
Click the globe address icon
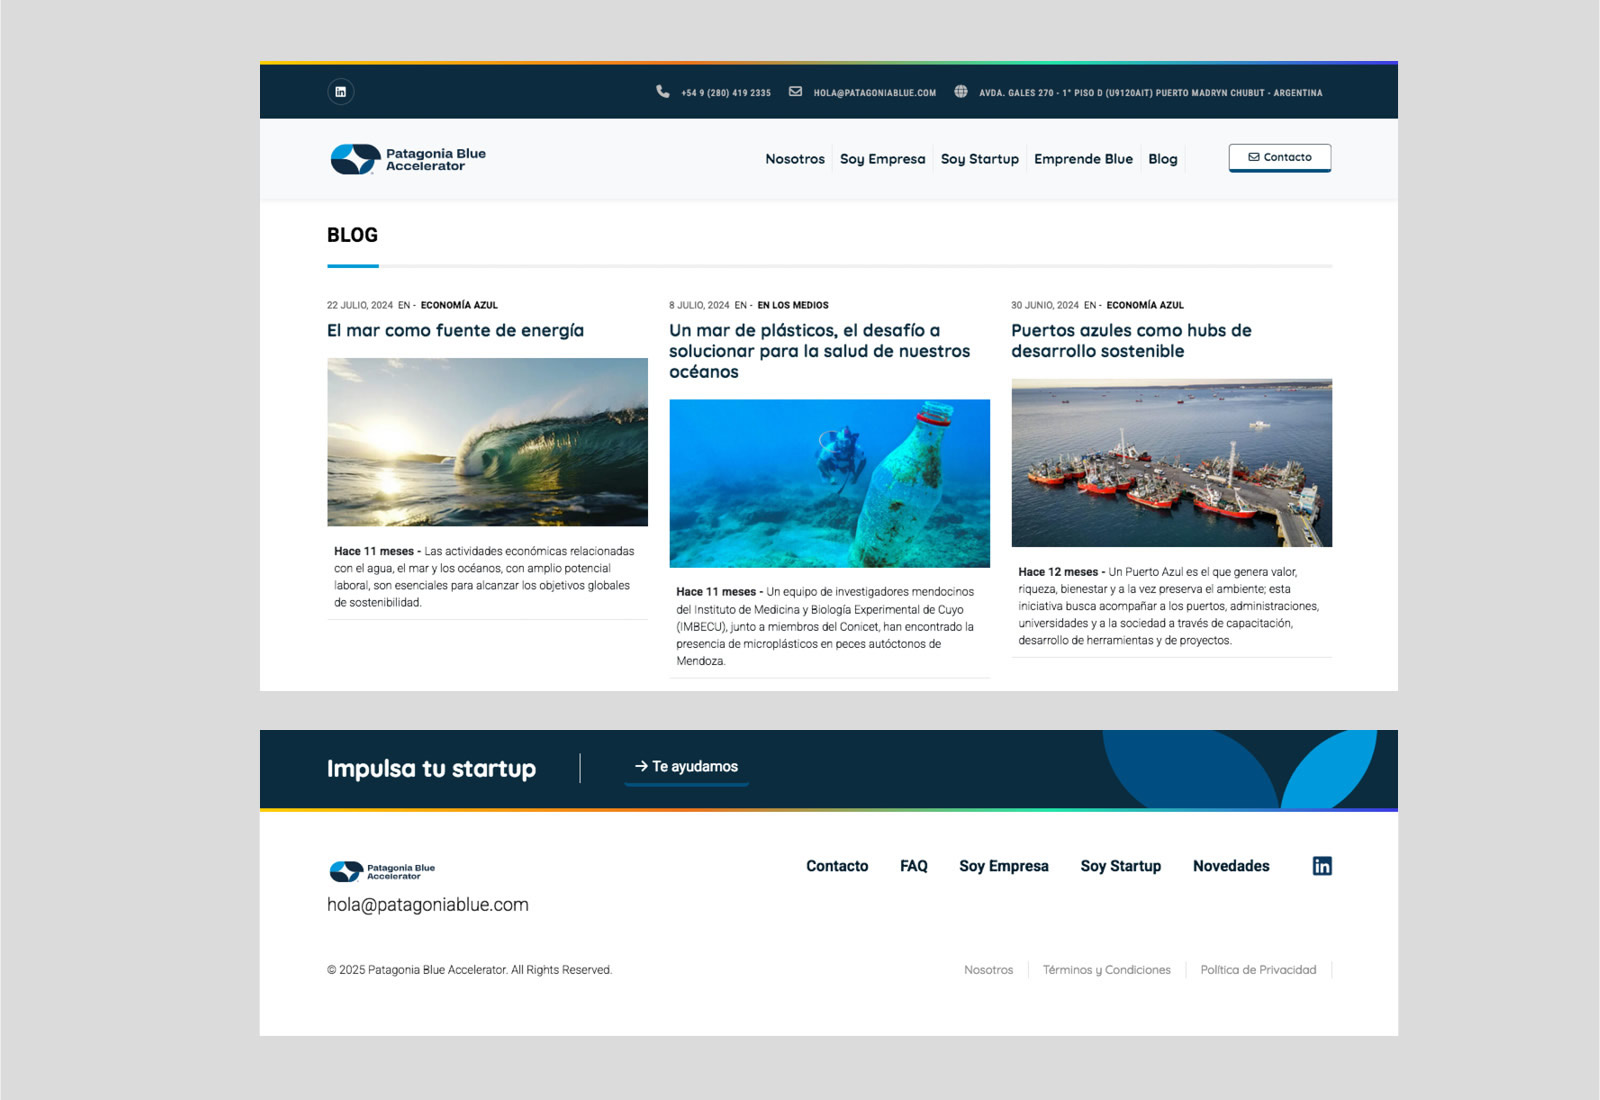[960, 92]
